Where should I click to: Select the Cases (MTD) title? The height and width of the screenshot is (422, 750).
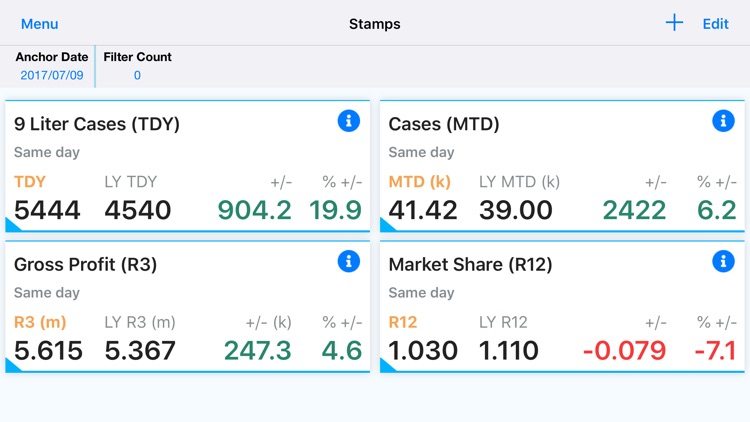(x=444, y=124)
